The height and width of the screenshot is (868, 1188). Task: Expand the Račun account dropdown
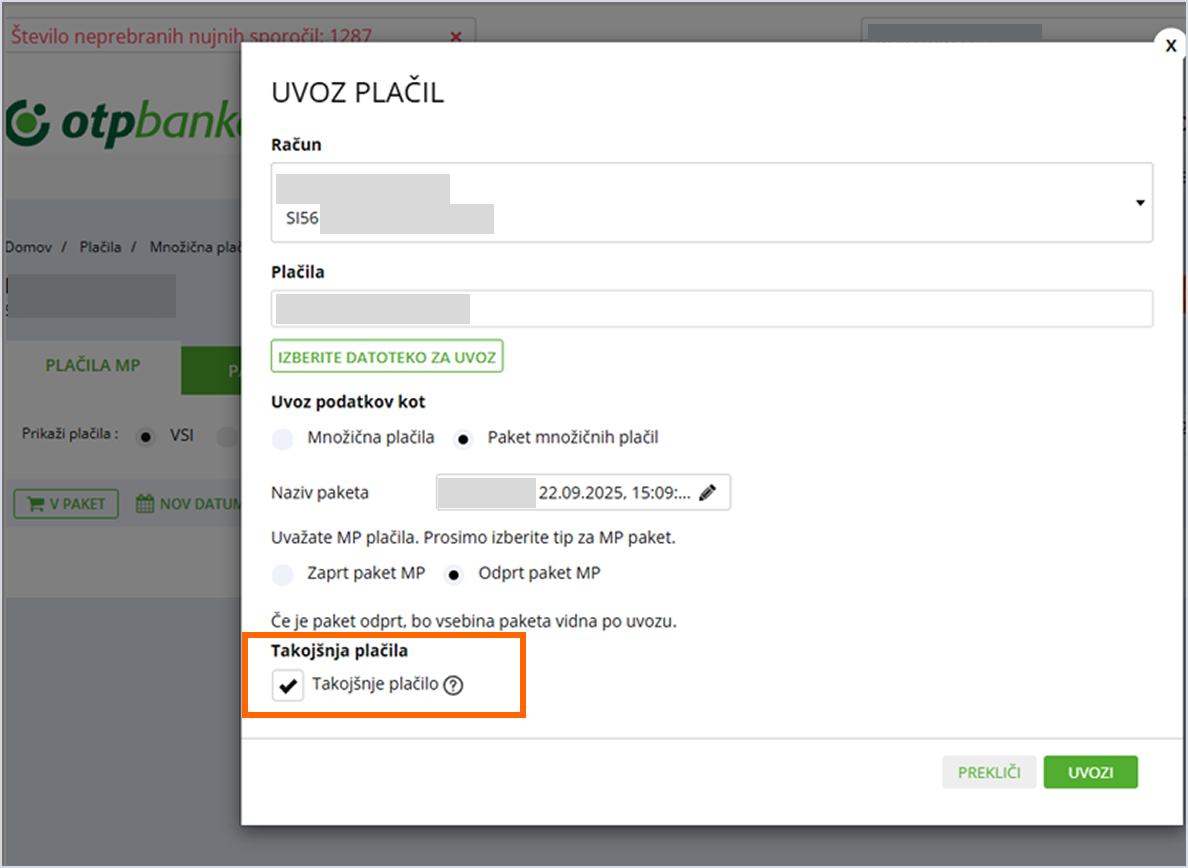coord(1139,203)
